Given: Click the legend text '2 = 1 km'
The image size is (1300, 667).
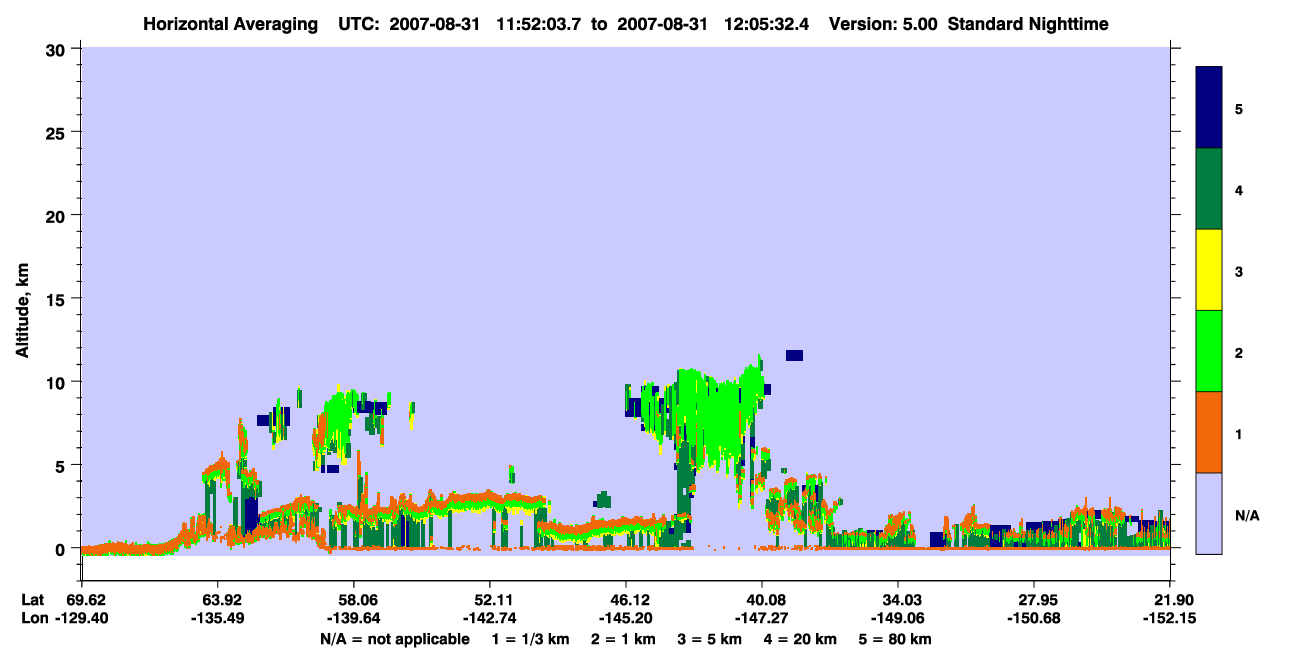Looking at the screenshot, I should click(625, 639).
